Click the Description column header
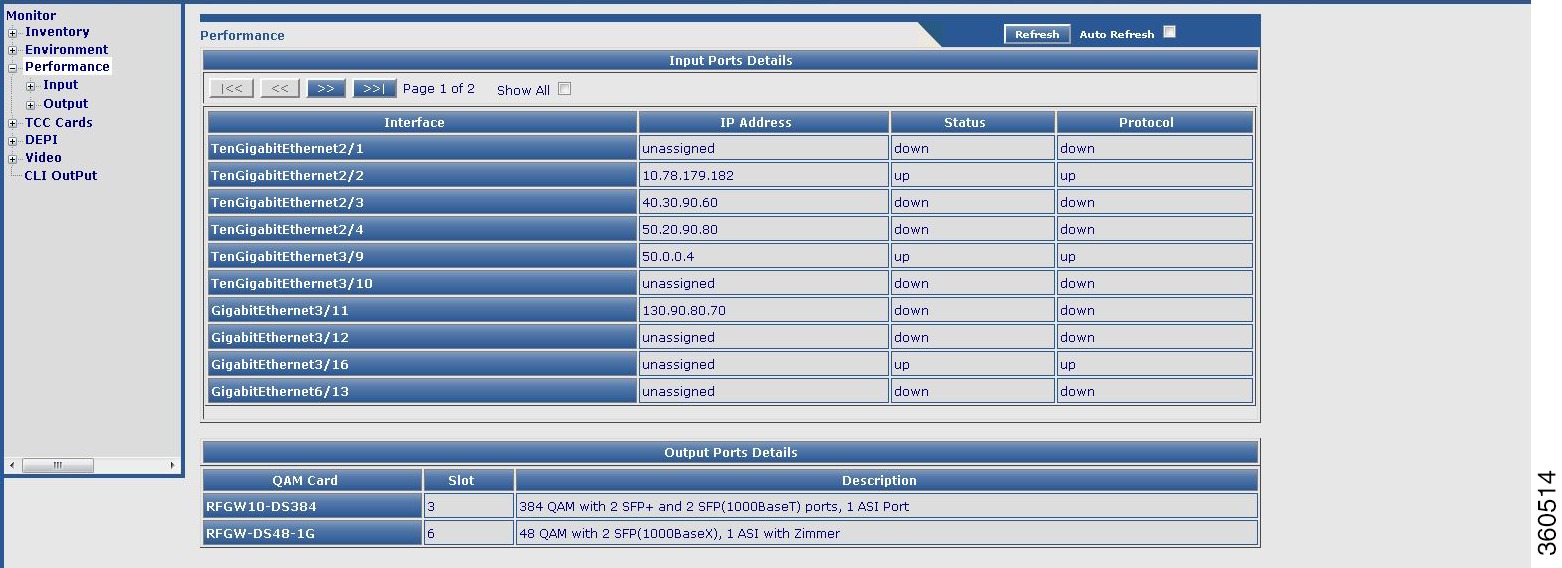 (886, 480)
